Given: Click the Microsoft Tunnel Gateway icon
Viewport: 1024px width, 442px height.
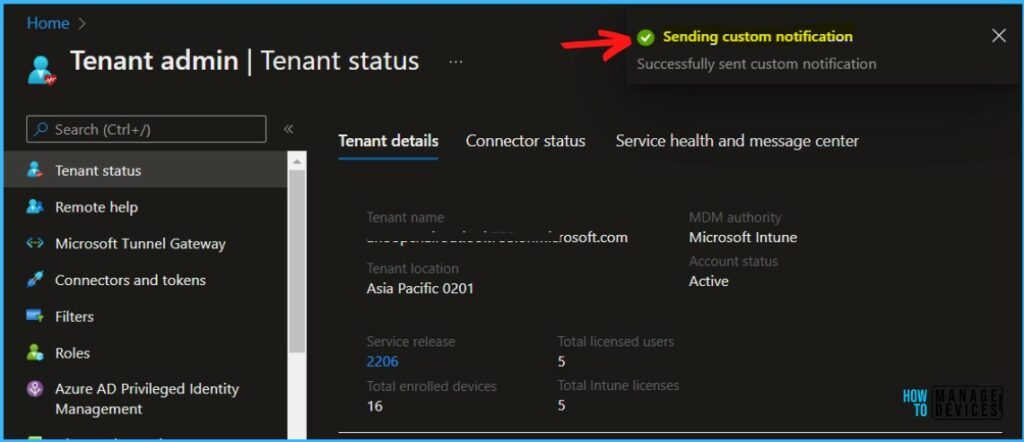Looking at the screenshot, I should (x=35, y=244).
